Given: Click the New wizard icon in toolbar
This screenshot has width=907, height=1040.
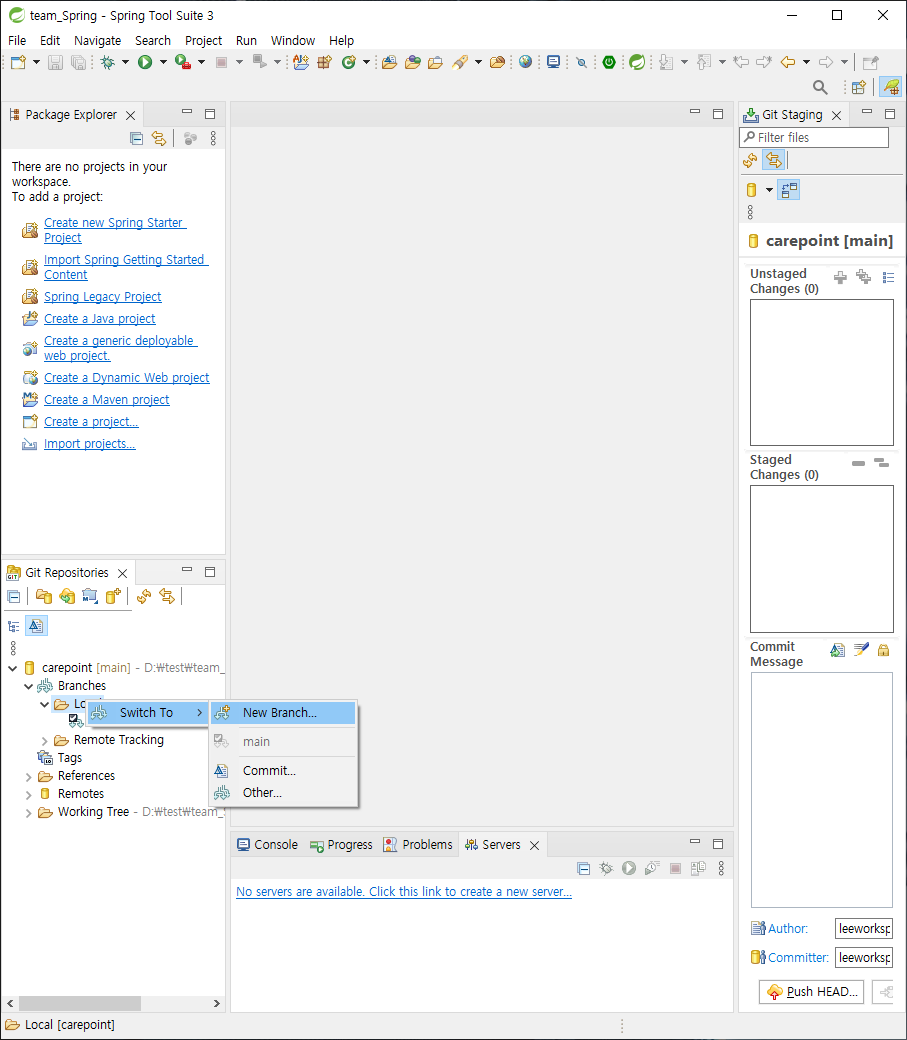Looking at the screenshot, I should [19, 62].
